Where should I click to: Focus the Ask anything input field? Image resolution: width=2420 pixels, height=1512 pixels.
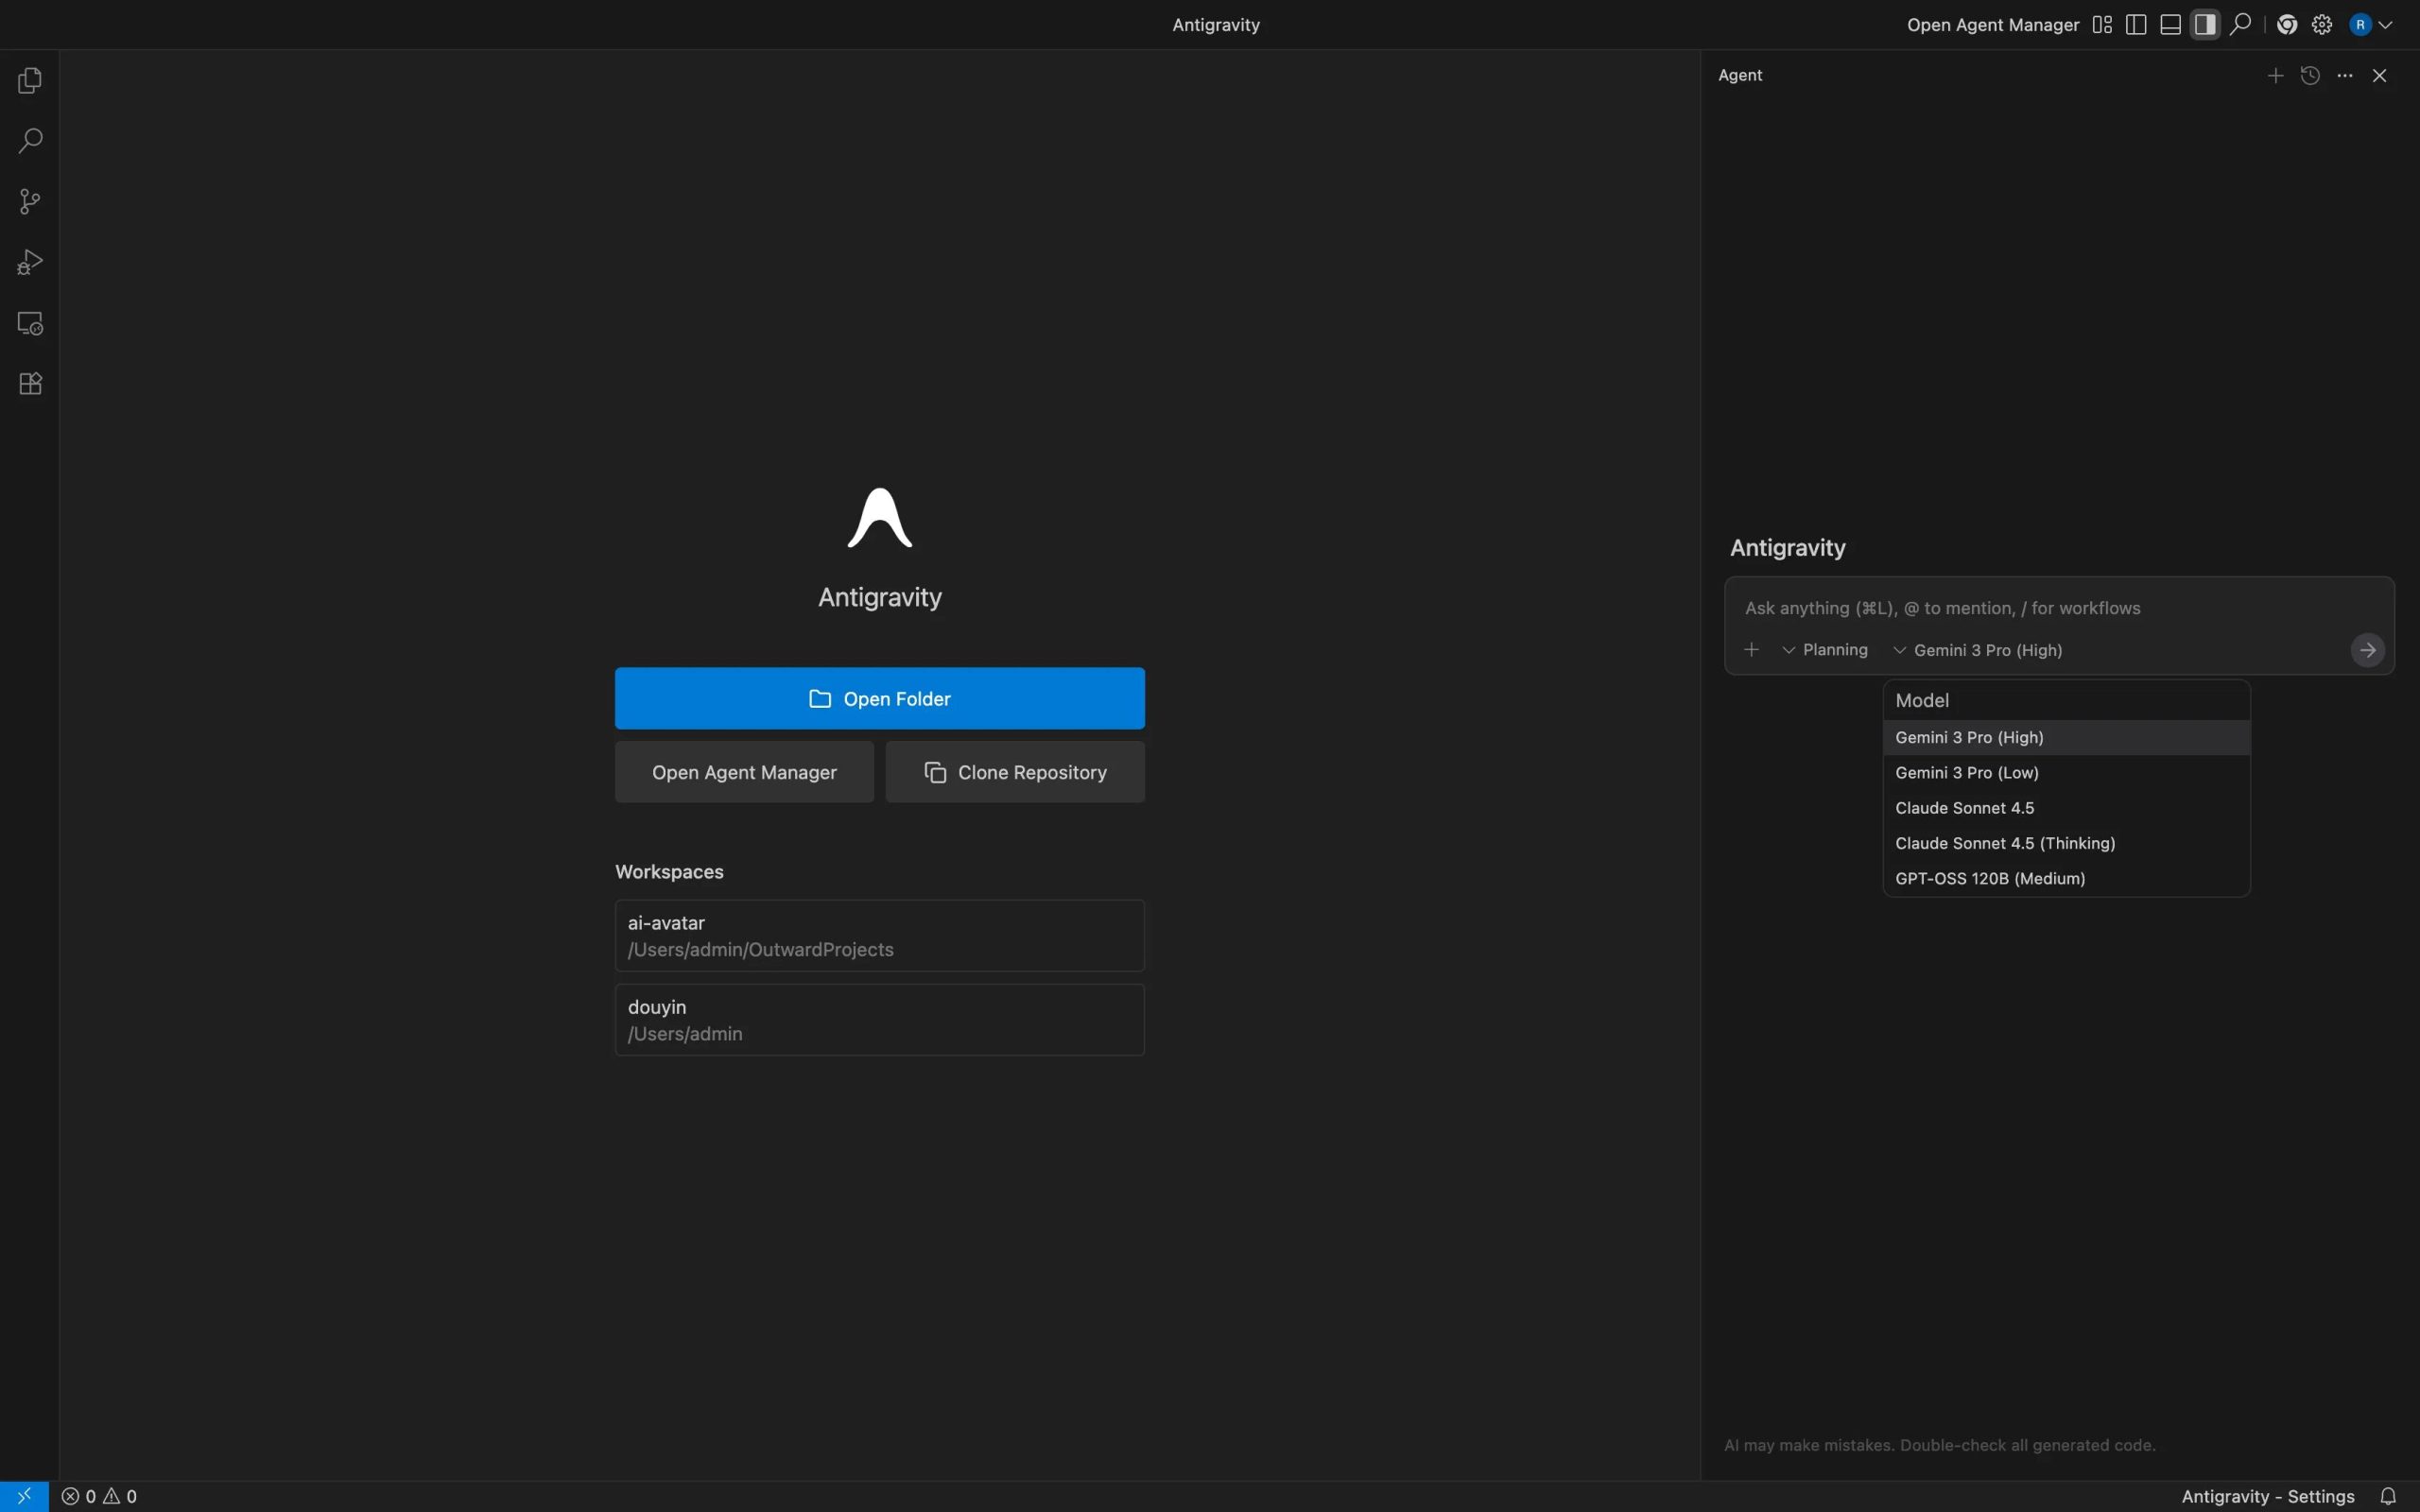click(2040, 608)
